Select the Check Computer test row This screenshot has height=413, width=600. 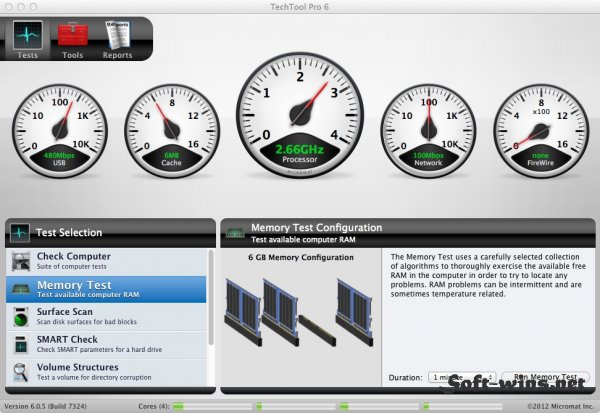tap(106, 261)
